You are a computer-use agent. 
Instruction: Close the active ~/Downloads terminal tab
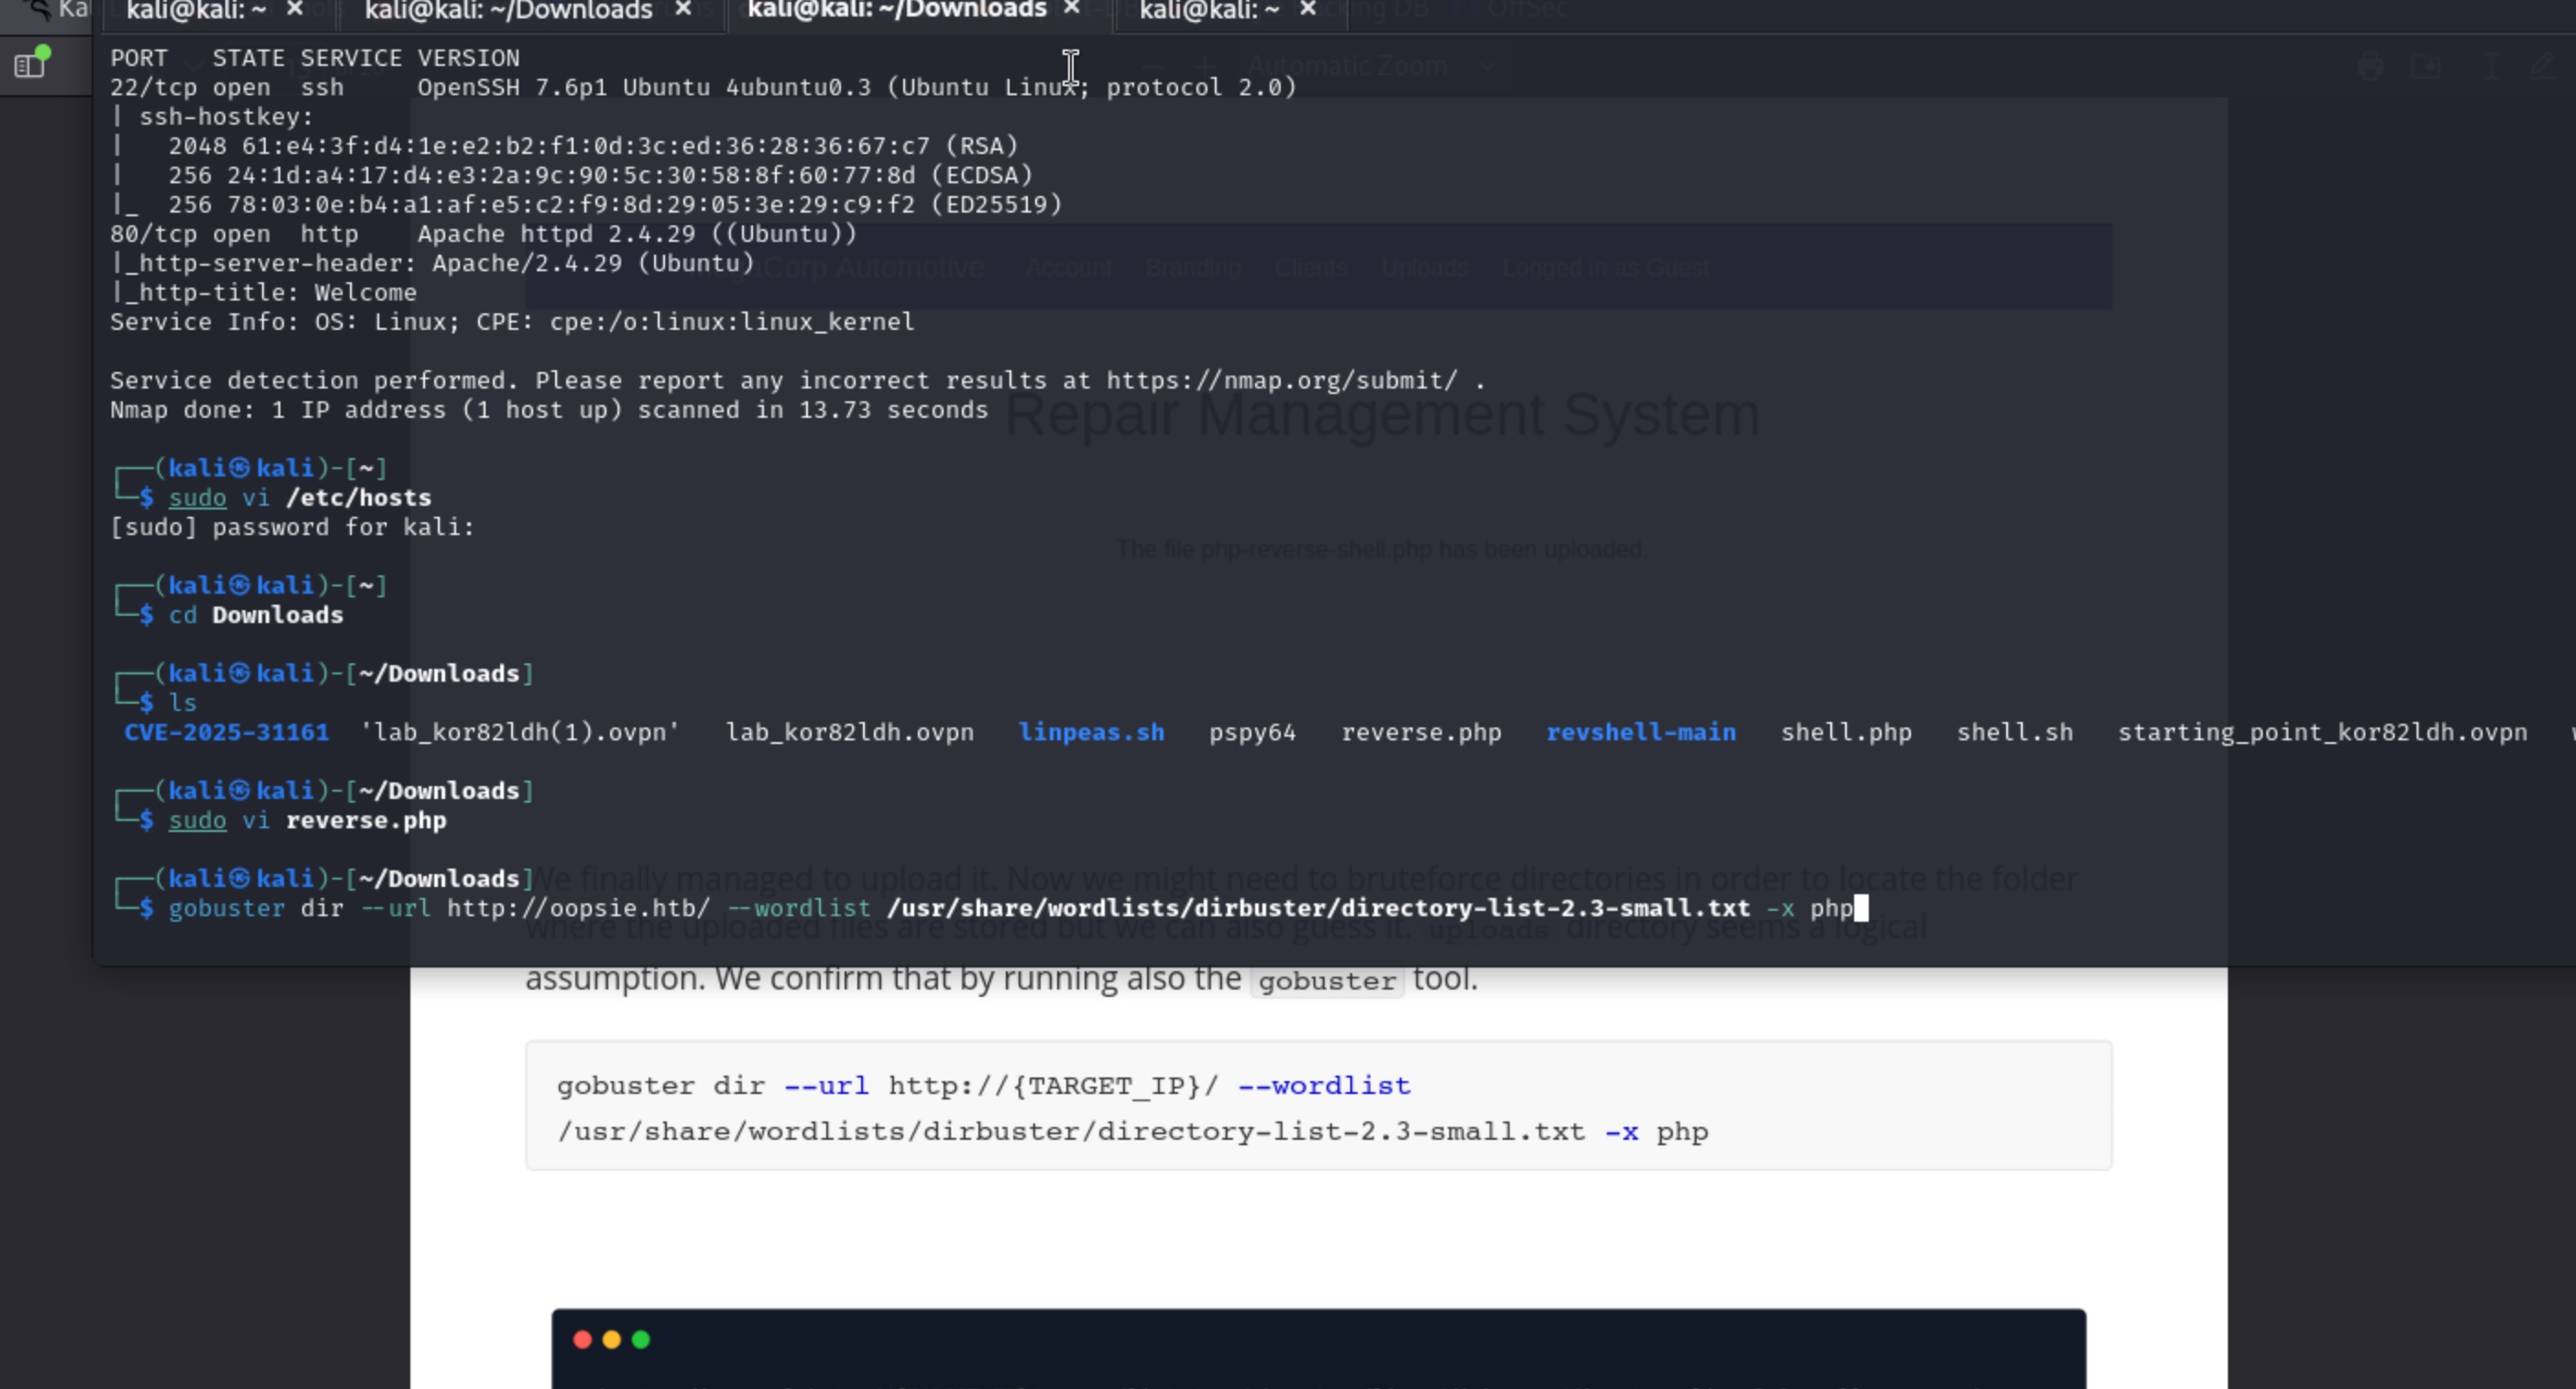1072,8
